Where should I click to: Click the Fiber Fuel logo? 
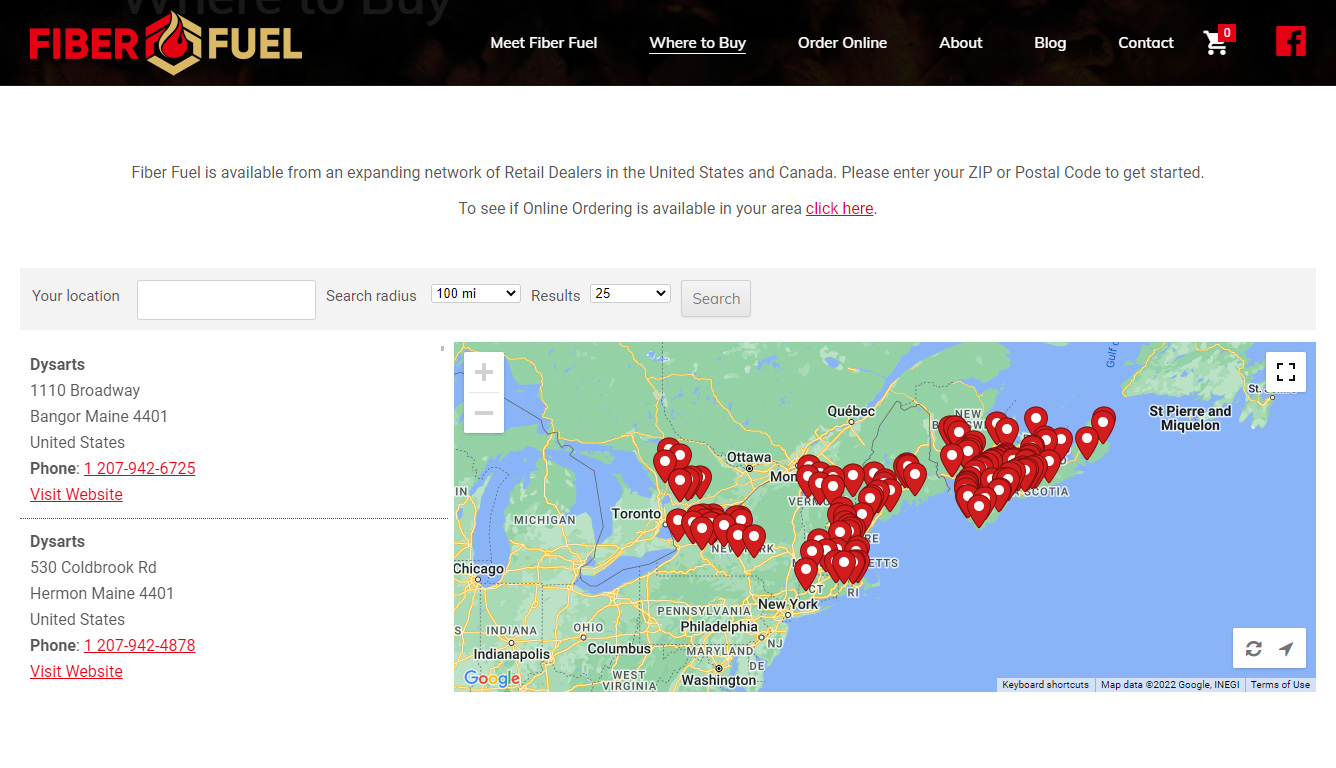(x=166, y=43)
